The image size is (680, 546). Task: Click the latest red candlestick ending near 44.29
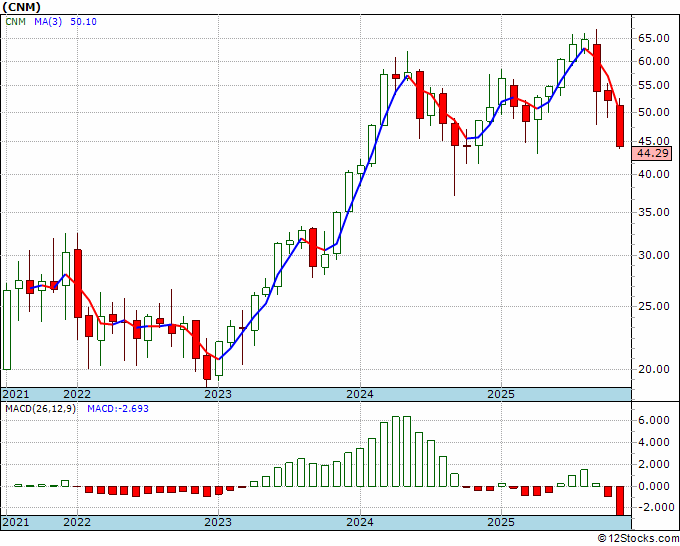620,126
